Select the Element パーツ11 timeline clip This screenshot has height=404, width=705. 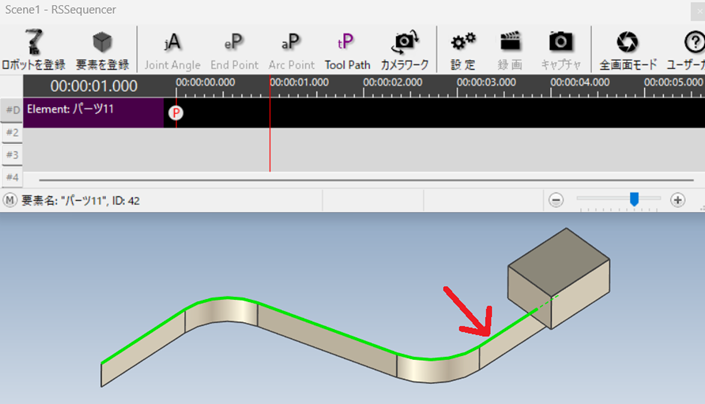[x=92, y=111]
